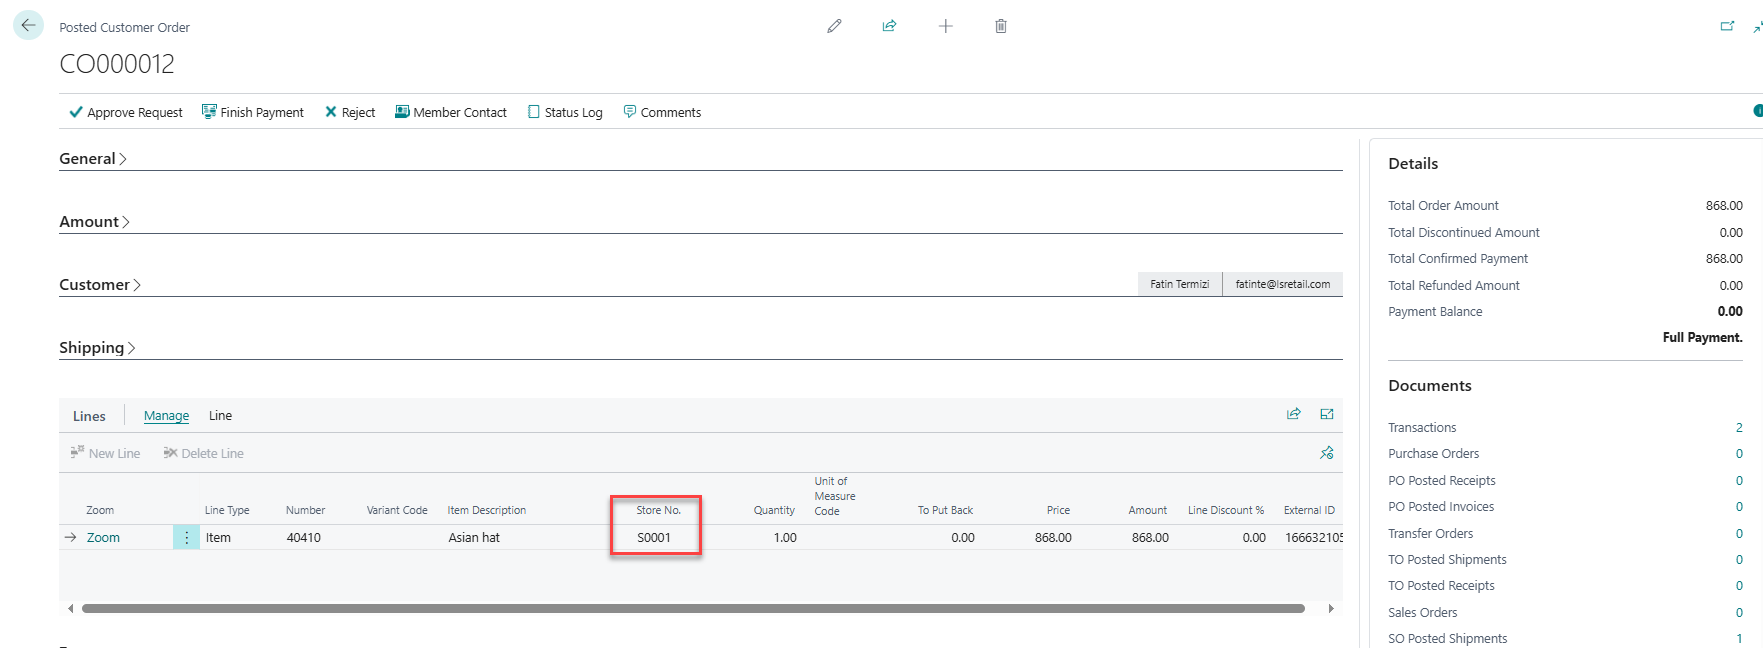Expand the Lines section to full view

[1327, 414]
